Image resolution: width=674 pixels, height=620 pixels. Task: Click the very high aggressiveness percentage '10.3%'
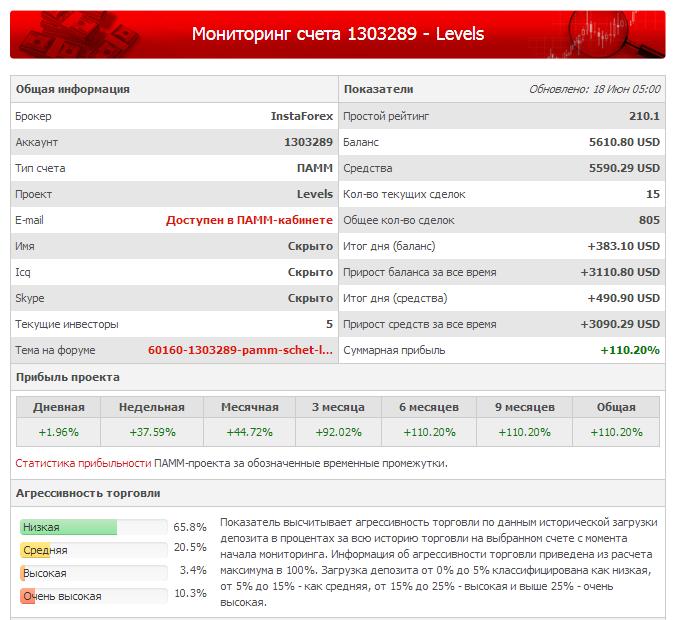click(190, 593)
